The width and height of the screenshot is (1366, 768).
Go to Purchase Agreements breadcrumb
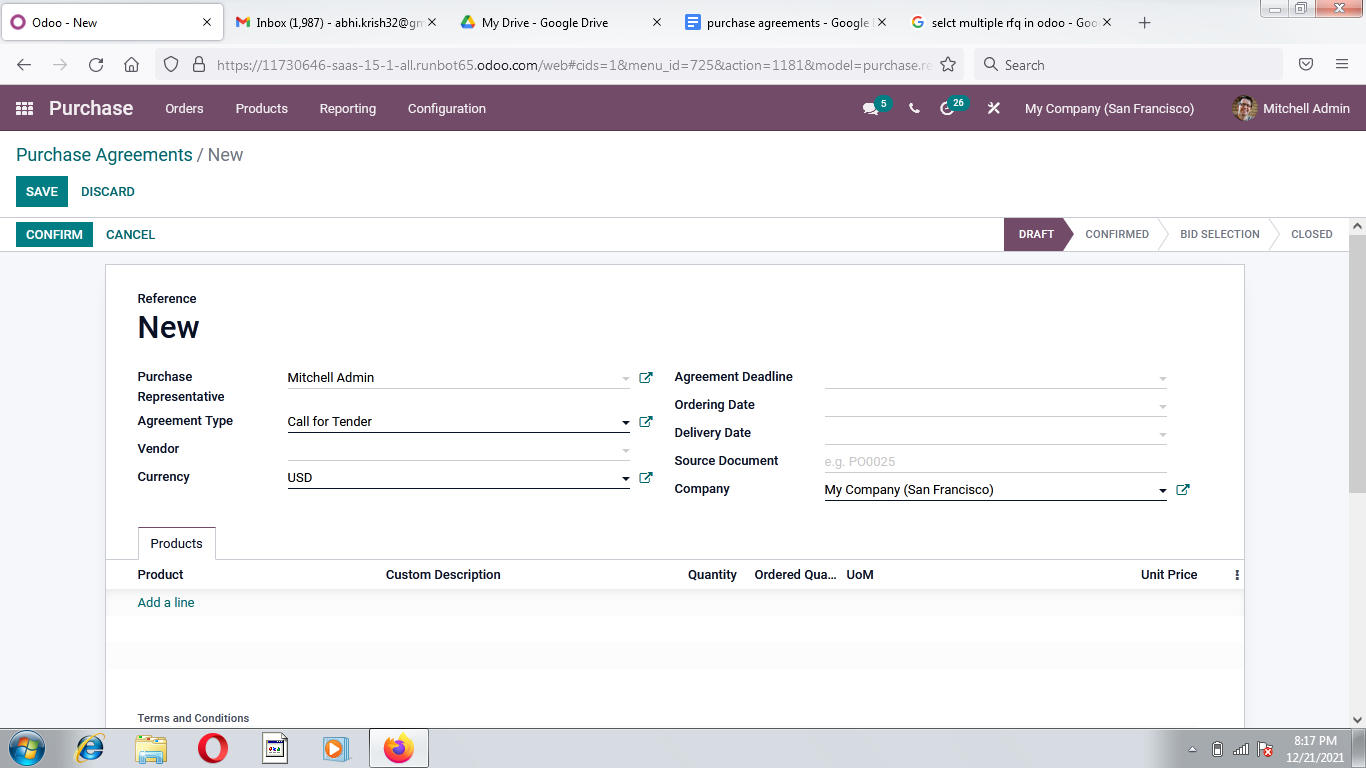pyautogui.click(x=104, y=155)
